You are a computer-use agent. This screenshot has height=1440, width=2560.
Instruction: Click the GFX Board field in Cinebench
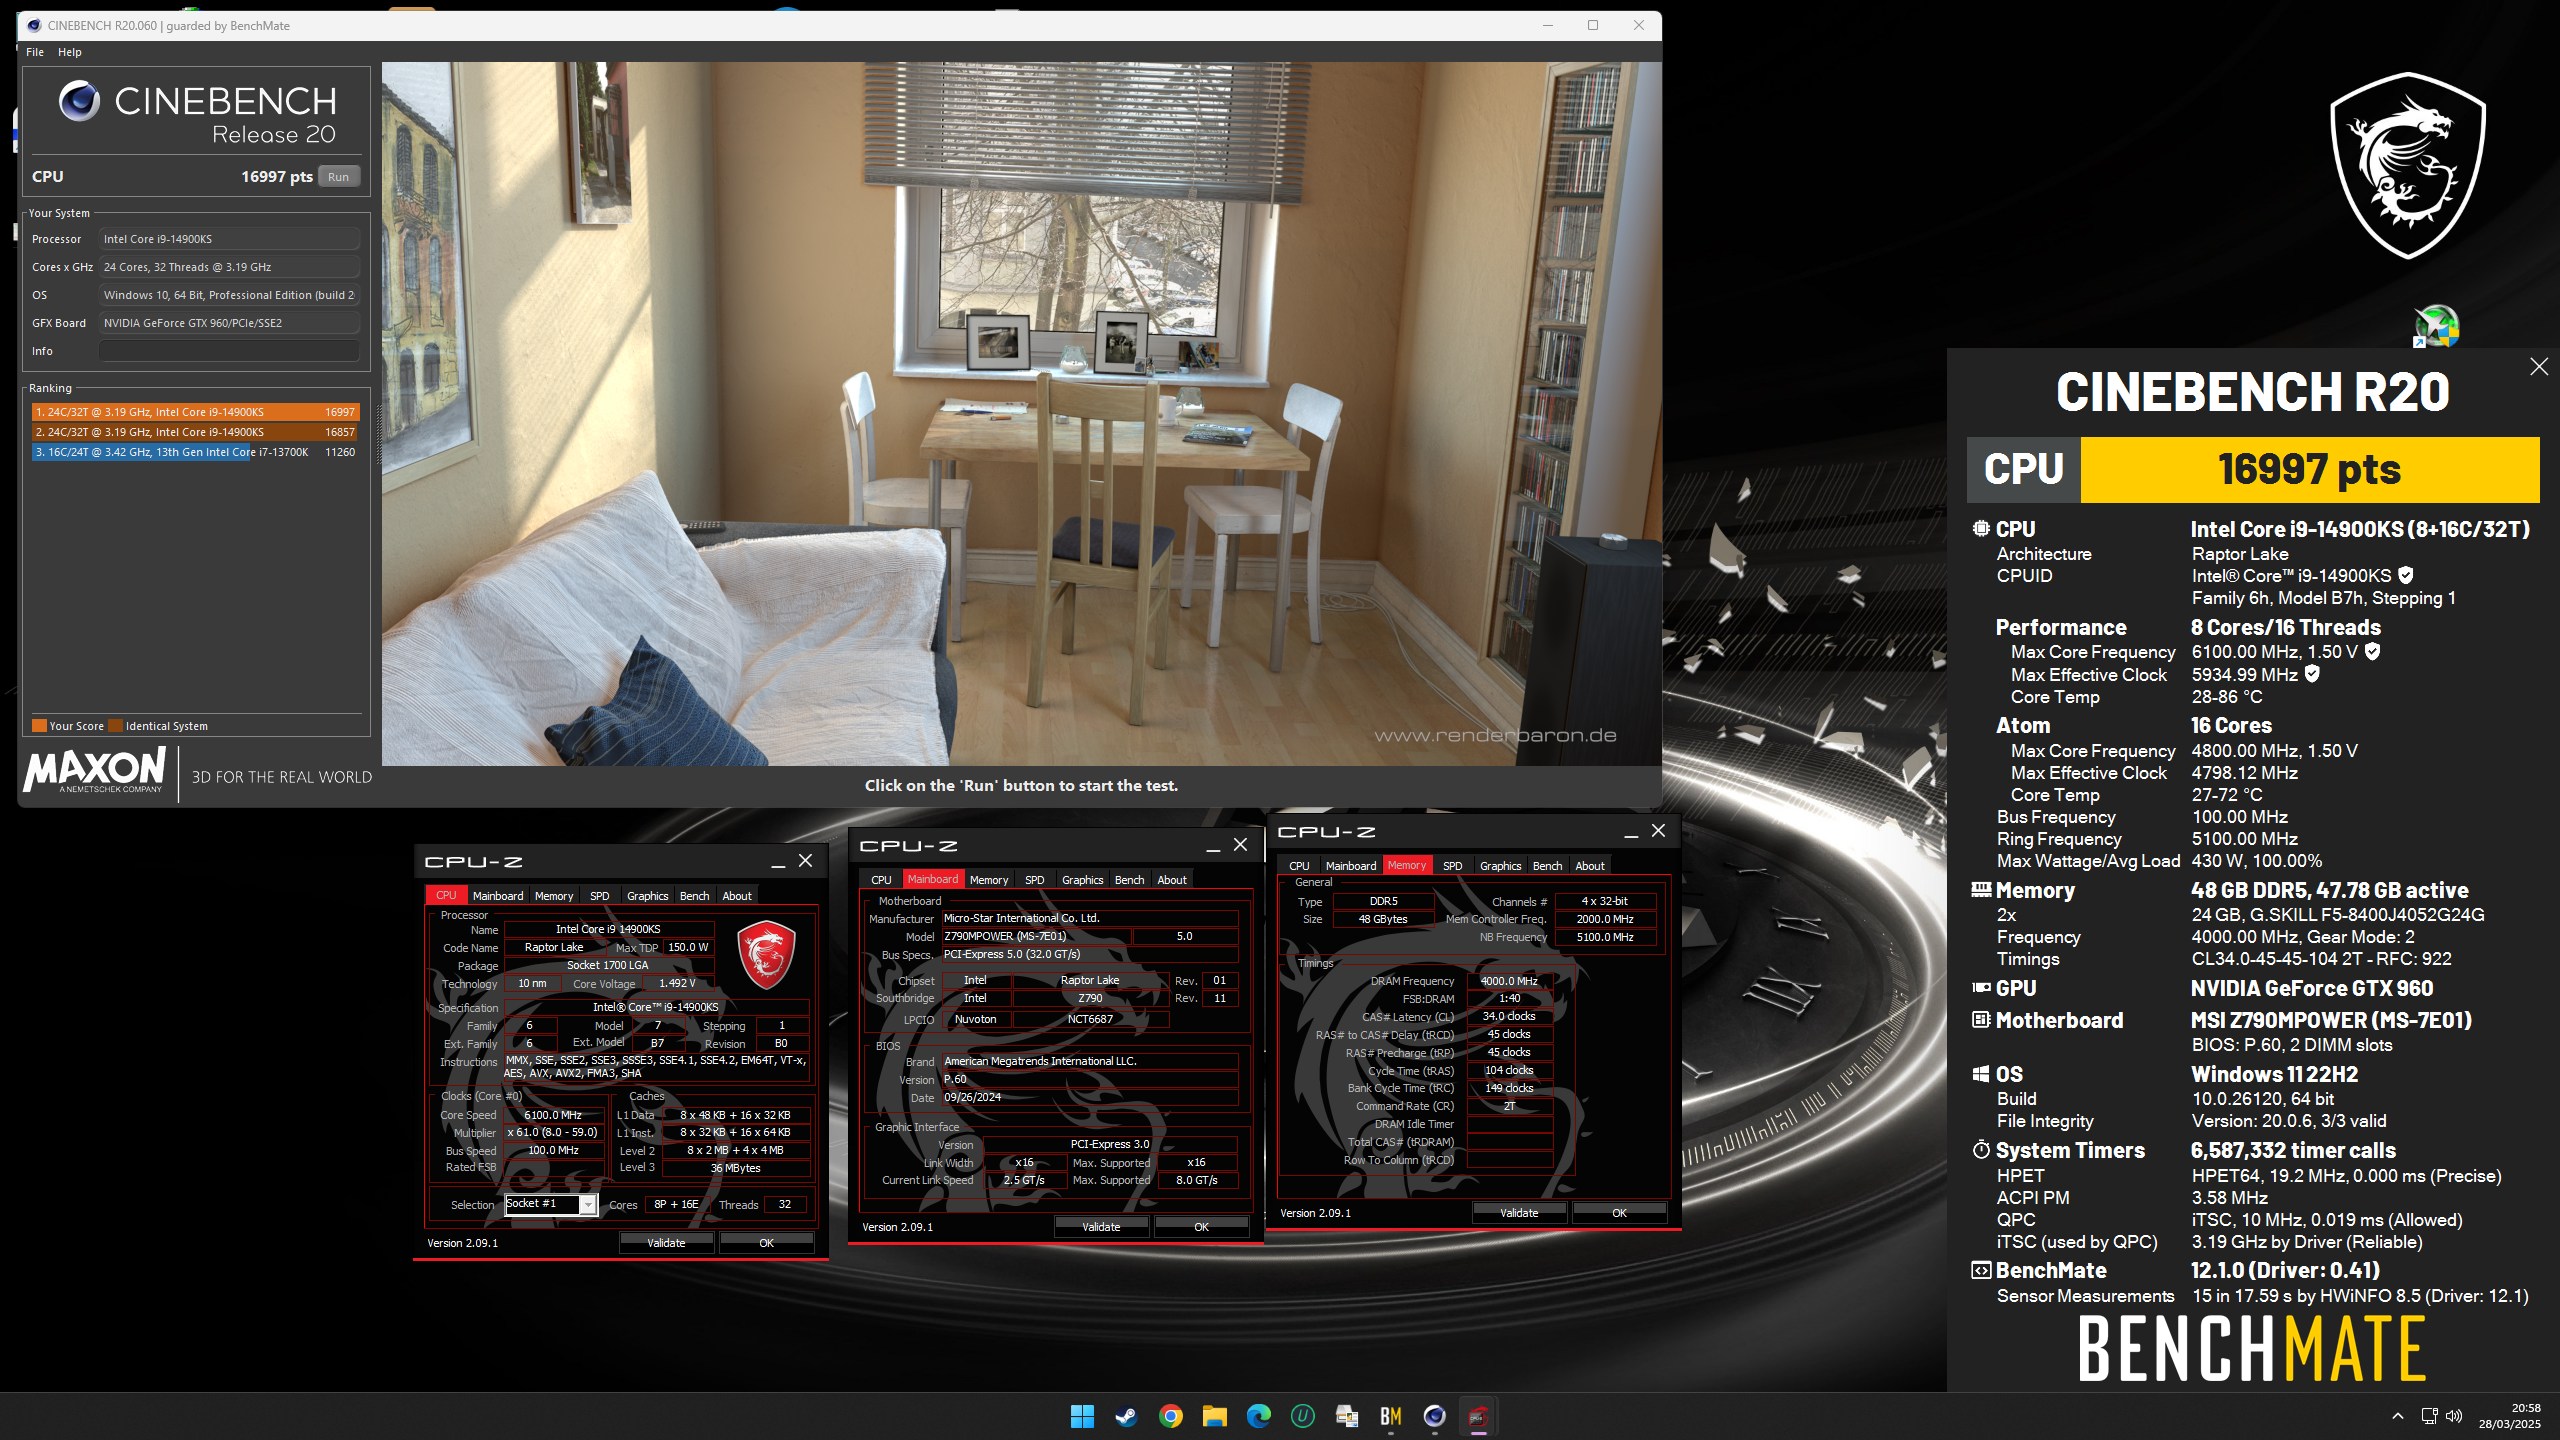229,323
